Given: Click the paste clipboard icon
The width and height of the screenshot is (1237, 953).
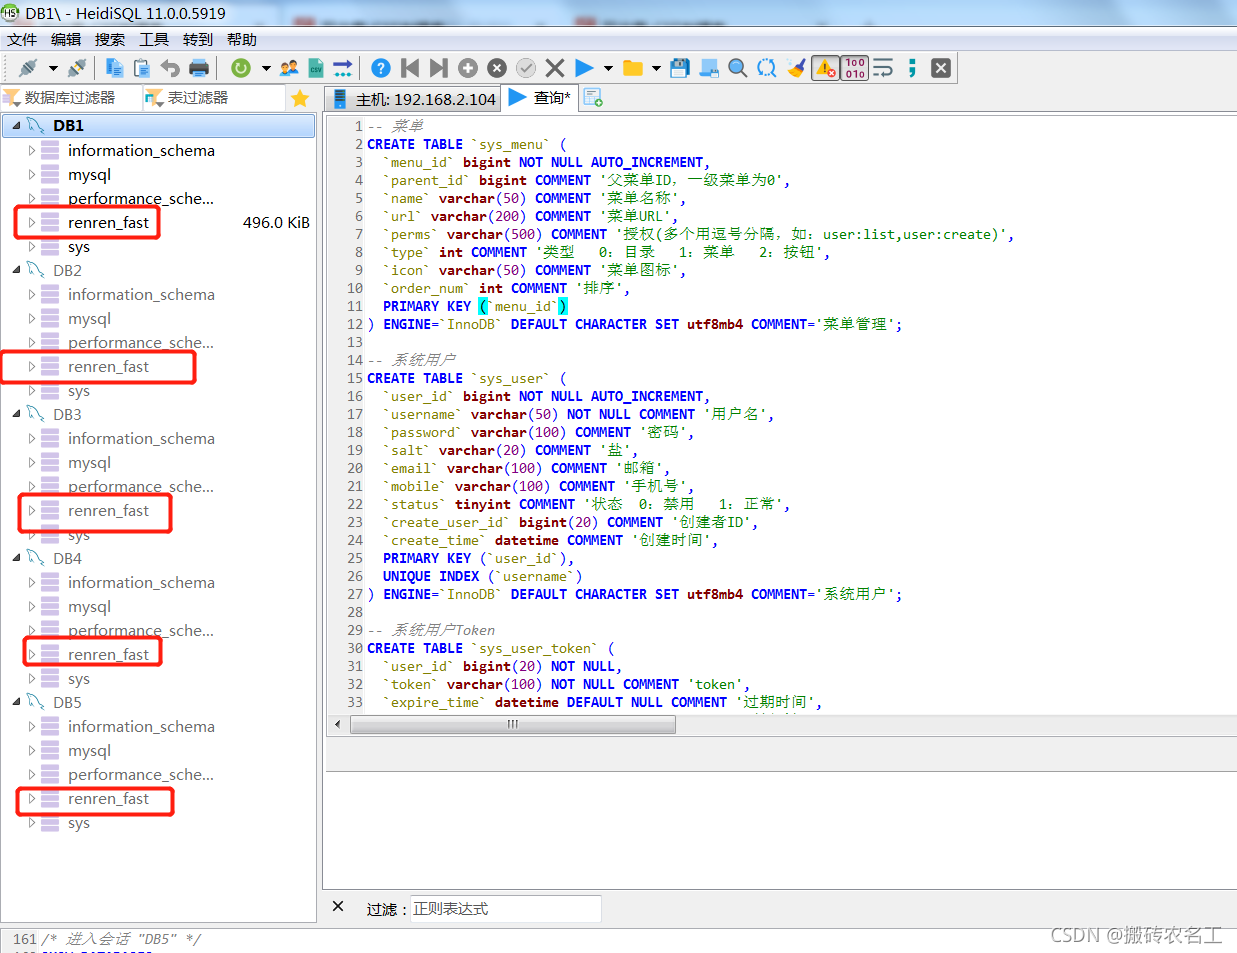Looking at the screenshot, I should coord(142,68).
